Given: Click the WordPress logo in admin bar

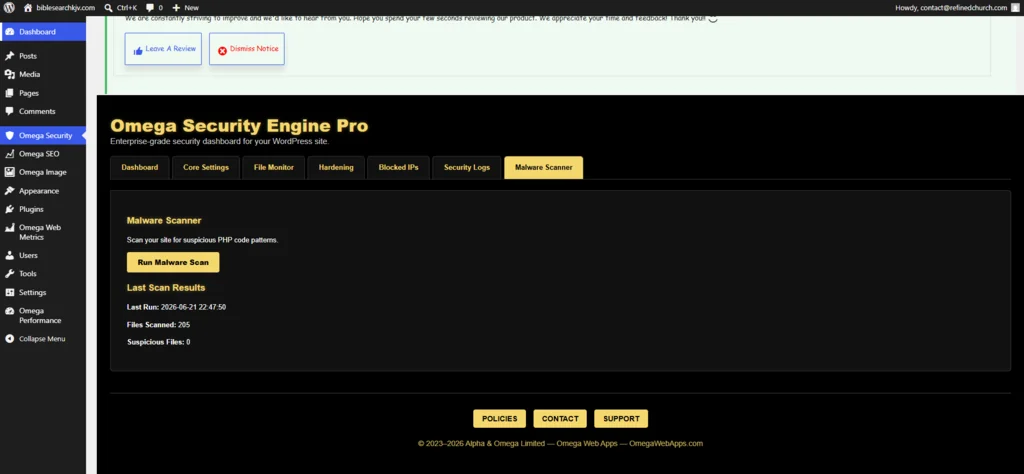Looking at the screenshot, I should pyautogui.click(x=9, y=8).
